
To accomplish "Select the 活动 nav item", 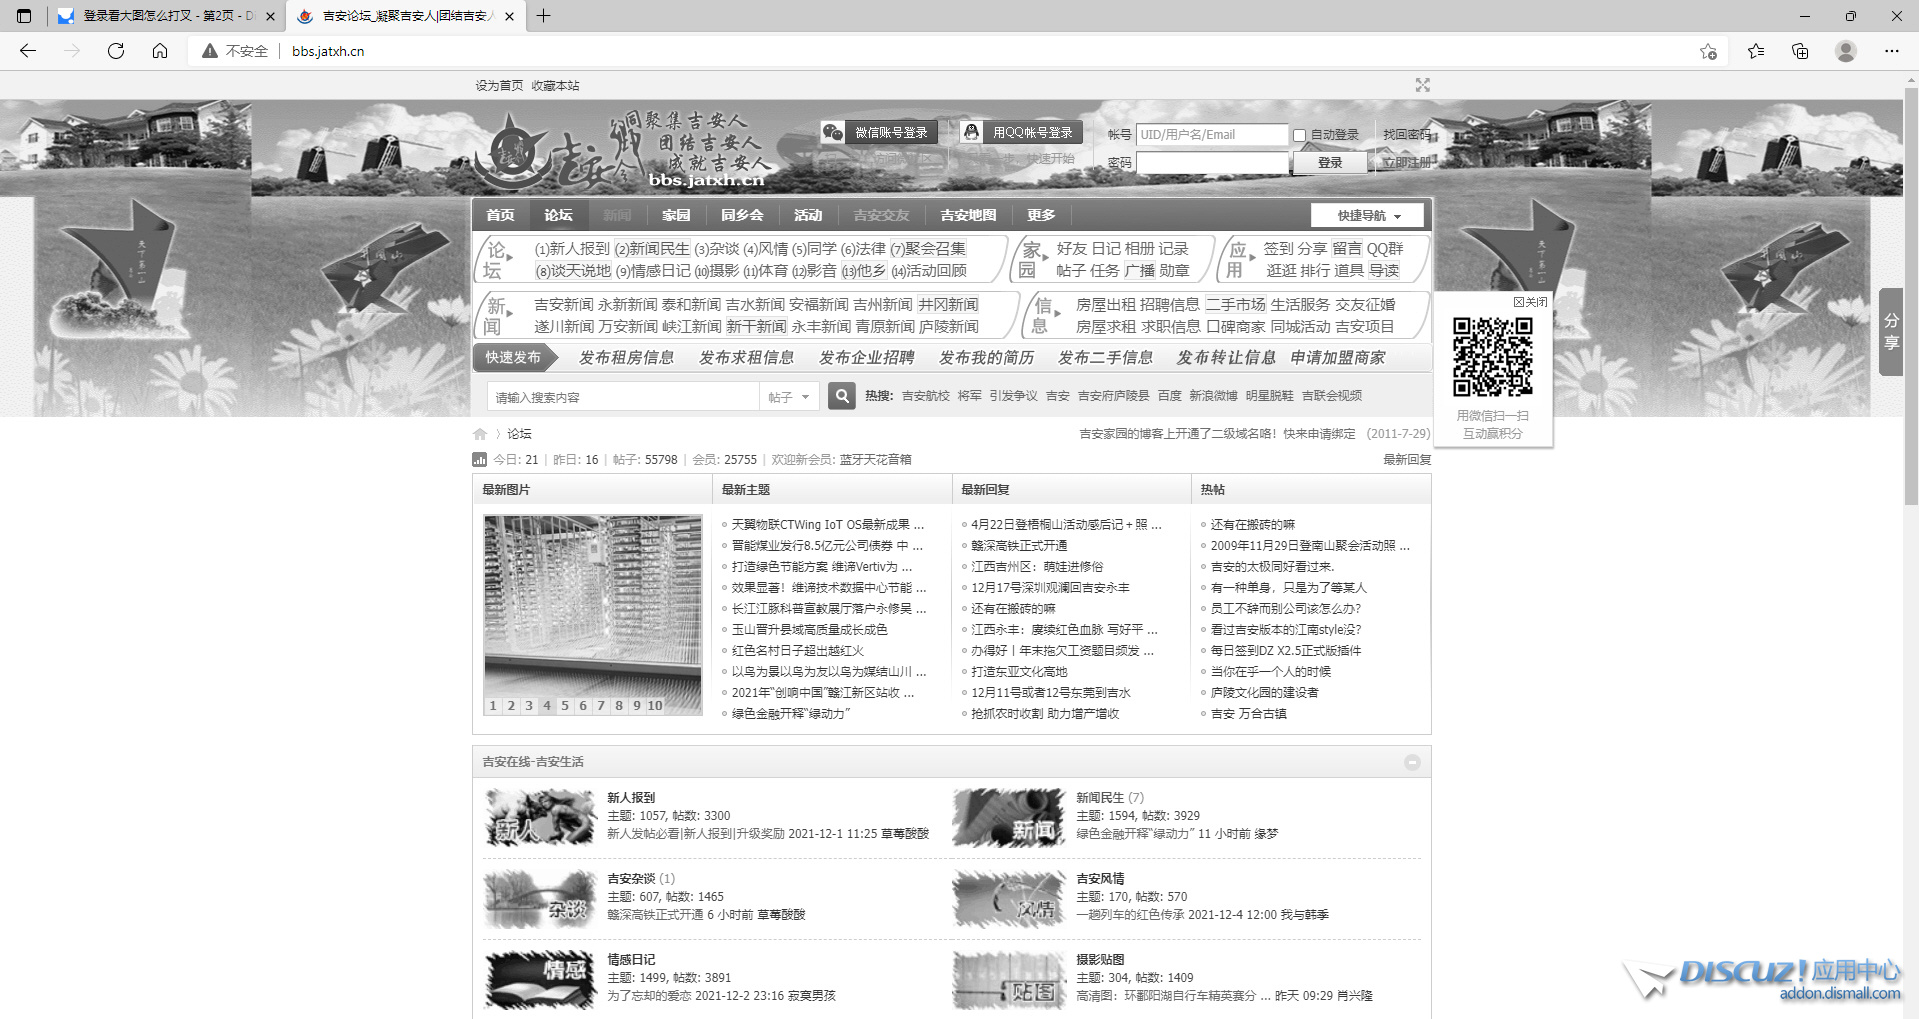I will (808, 215).
